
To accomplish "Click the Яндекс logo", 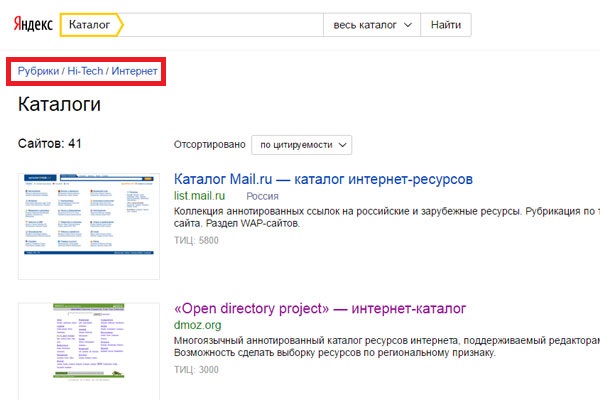I will pos(33,24).
